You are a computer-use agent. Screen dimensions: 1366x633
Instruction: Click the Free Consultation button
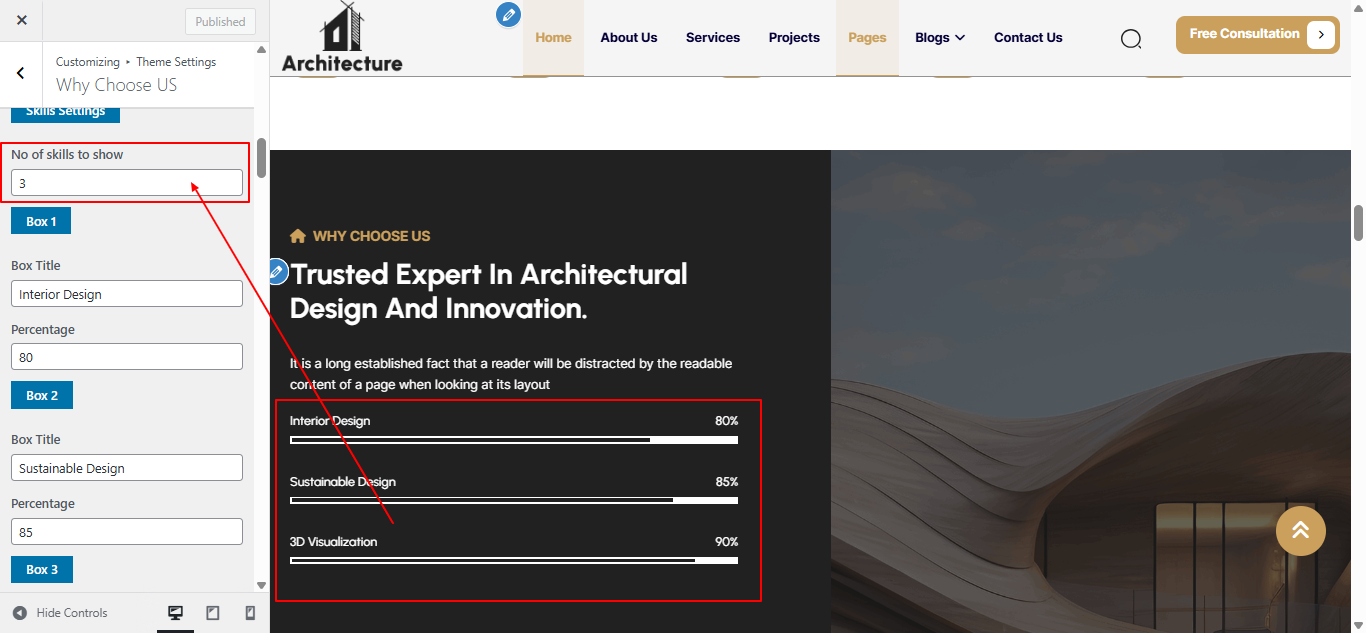click(1257, 34)
